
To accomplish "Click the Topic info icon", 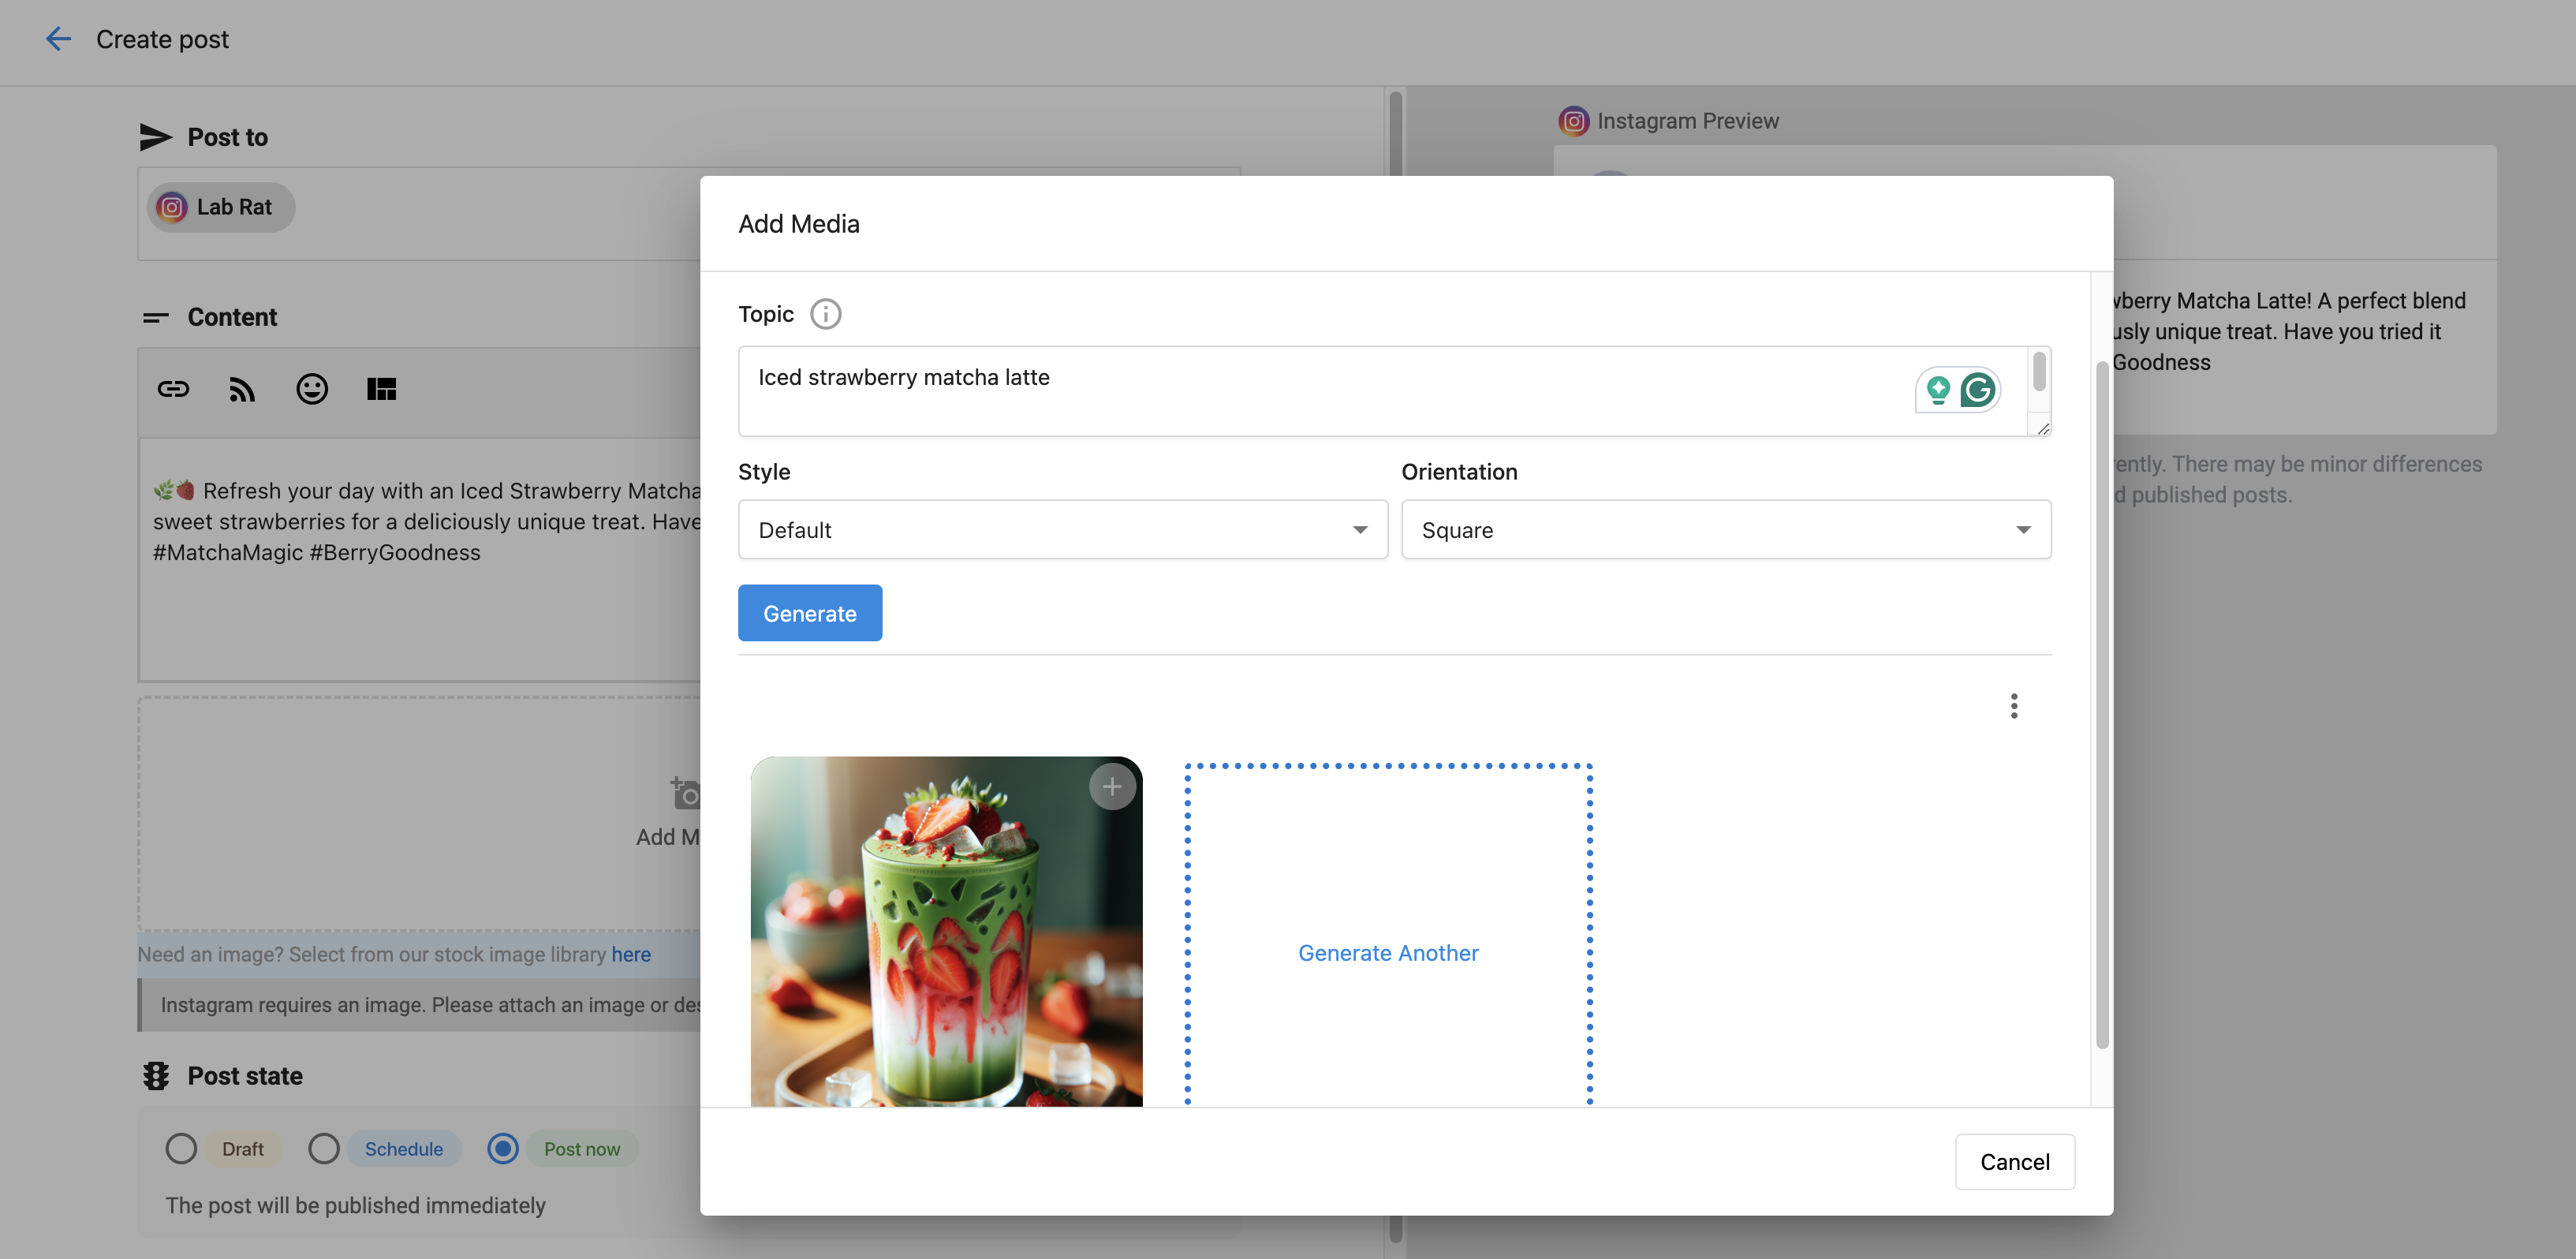I will [x=825, y=314].
